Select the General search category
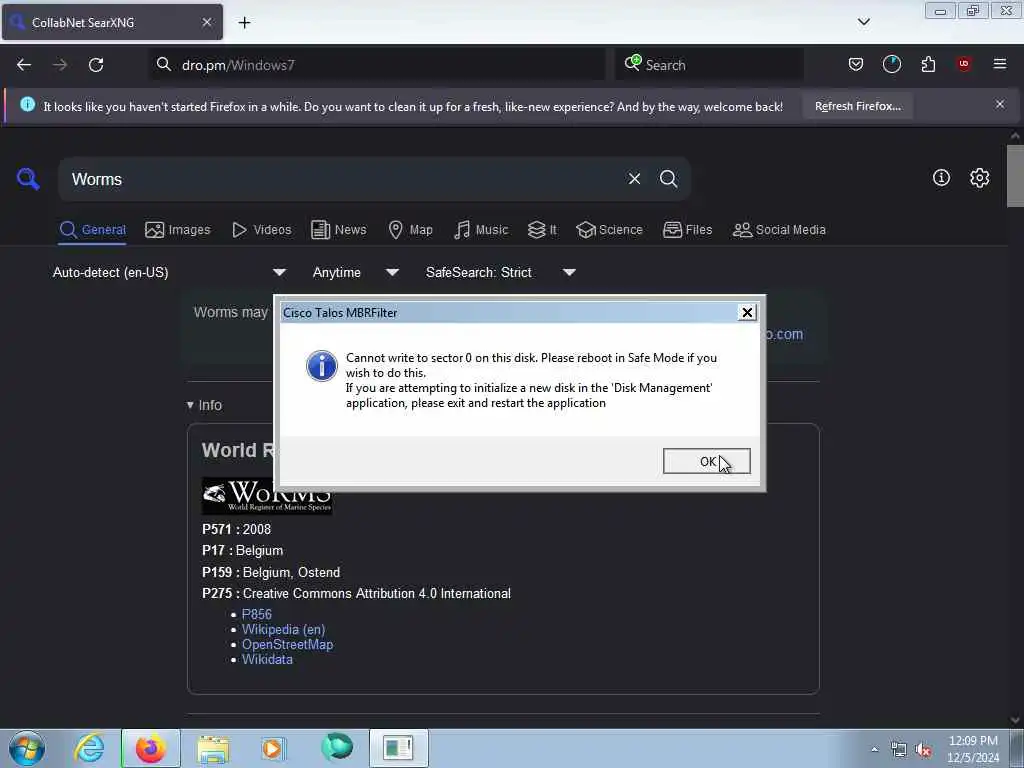The width and height of the screenshot is (1024, 768). 92,230
